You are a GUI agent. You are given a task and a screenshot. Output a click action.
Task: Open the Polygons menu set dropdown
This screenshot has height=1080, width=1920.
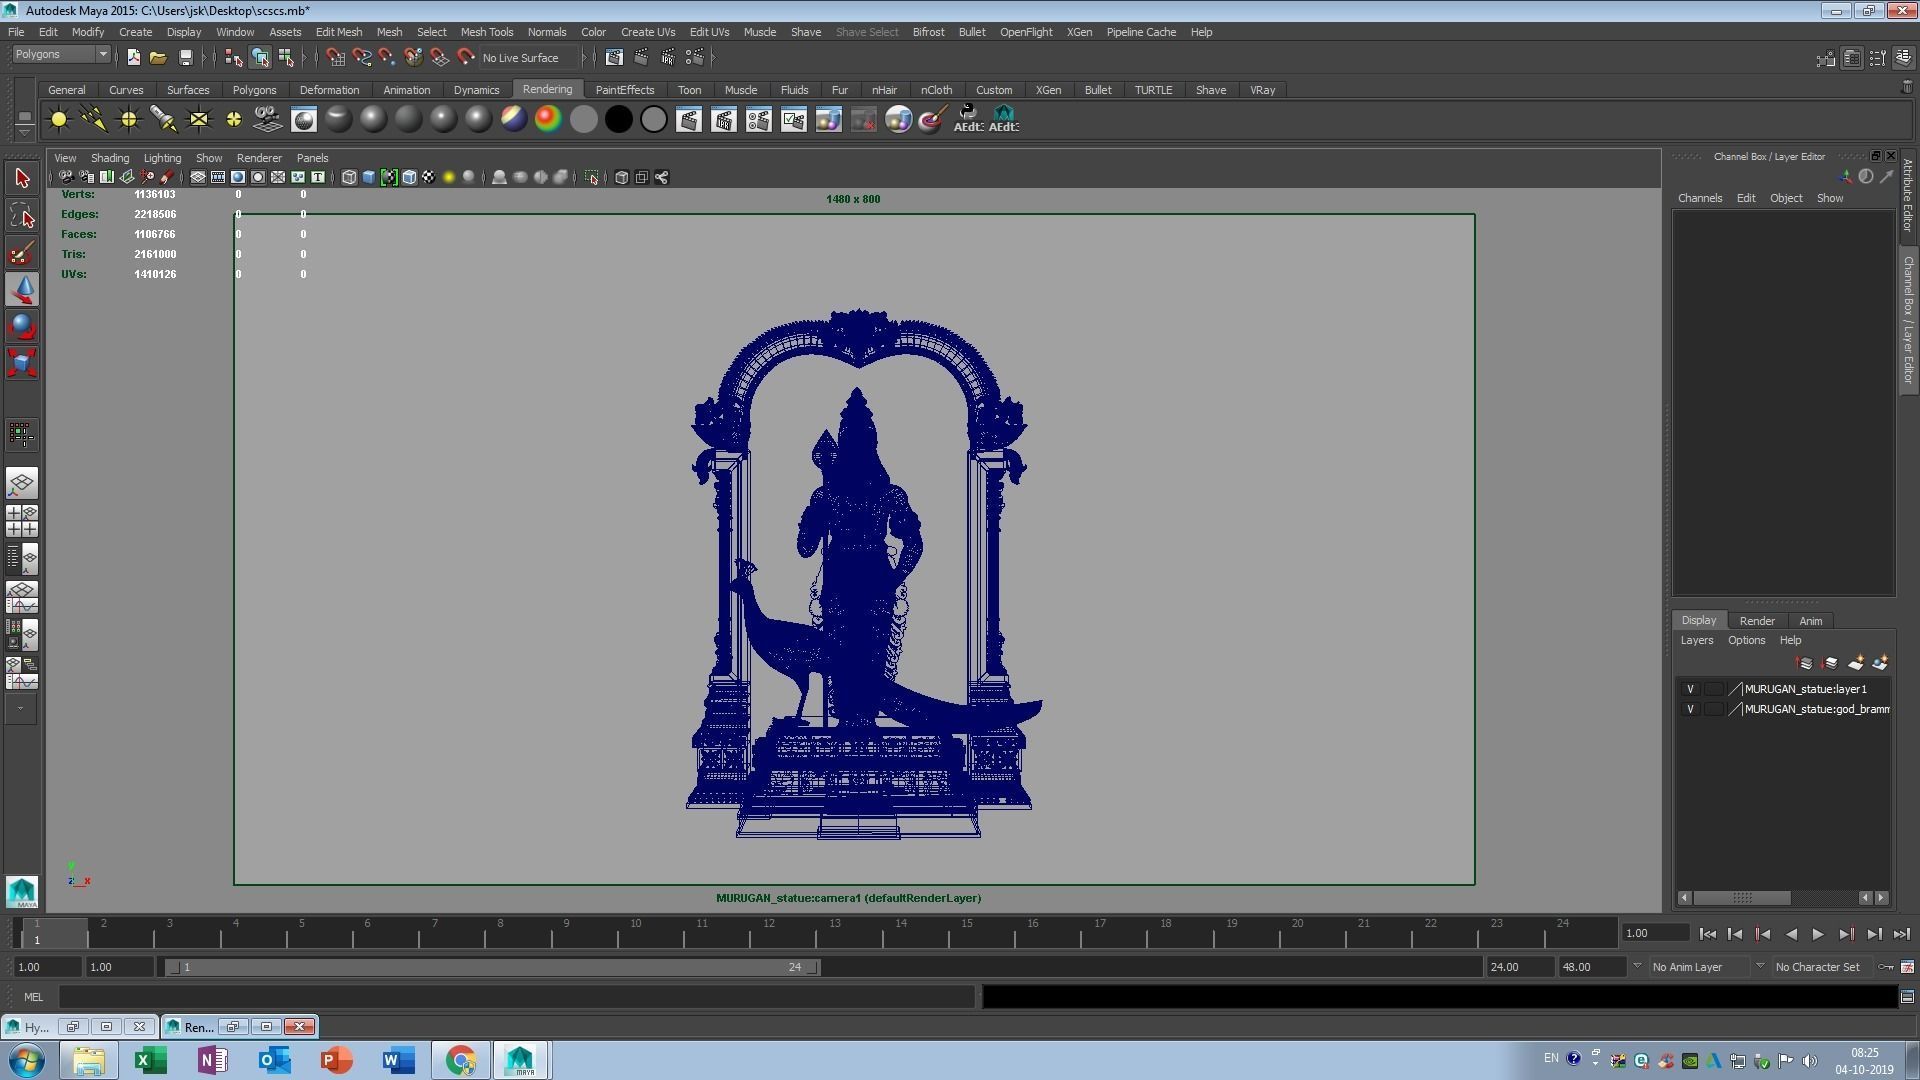tap(61, 54)
